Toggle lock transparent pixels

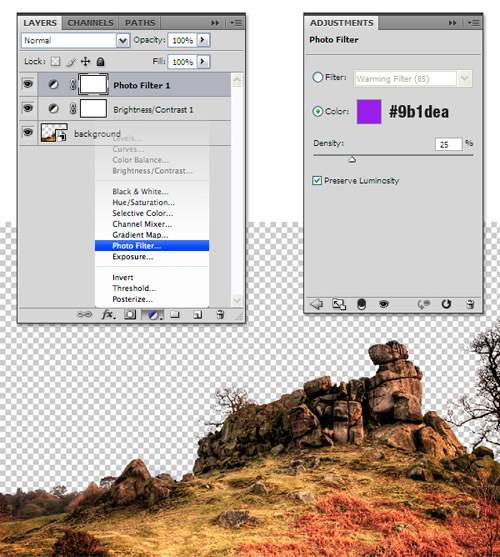(x=55, y=61)
